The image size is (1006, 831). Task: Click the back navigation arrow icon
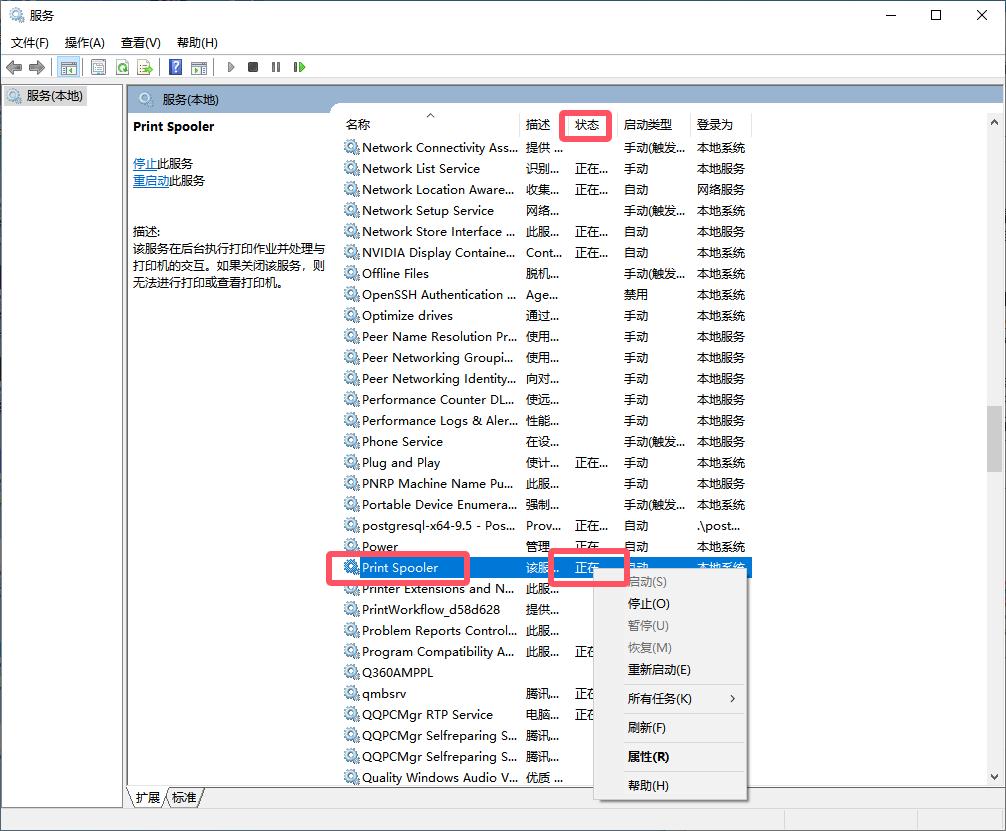(x=14, y=67)
